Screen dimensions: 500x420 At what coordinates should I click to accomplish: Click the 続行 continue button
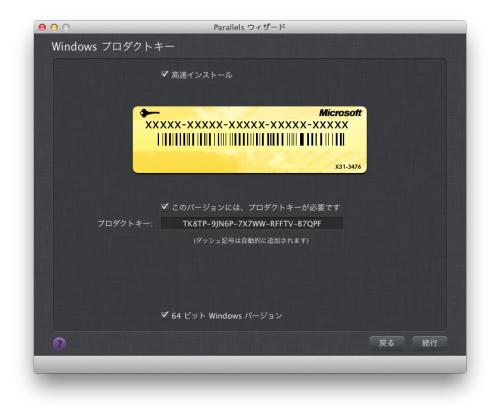coord(429,343)
